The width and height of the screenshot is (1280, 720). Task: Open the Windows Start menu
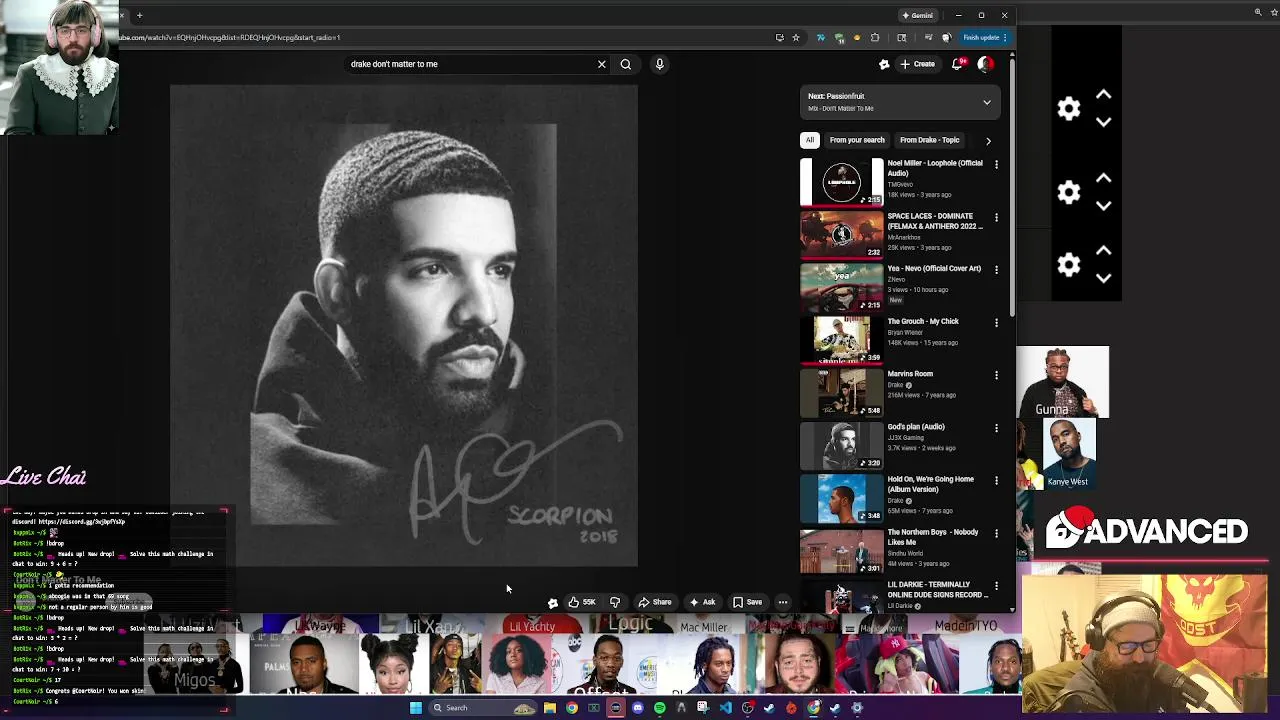click(416, 708)
